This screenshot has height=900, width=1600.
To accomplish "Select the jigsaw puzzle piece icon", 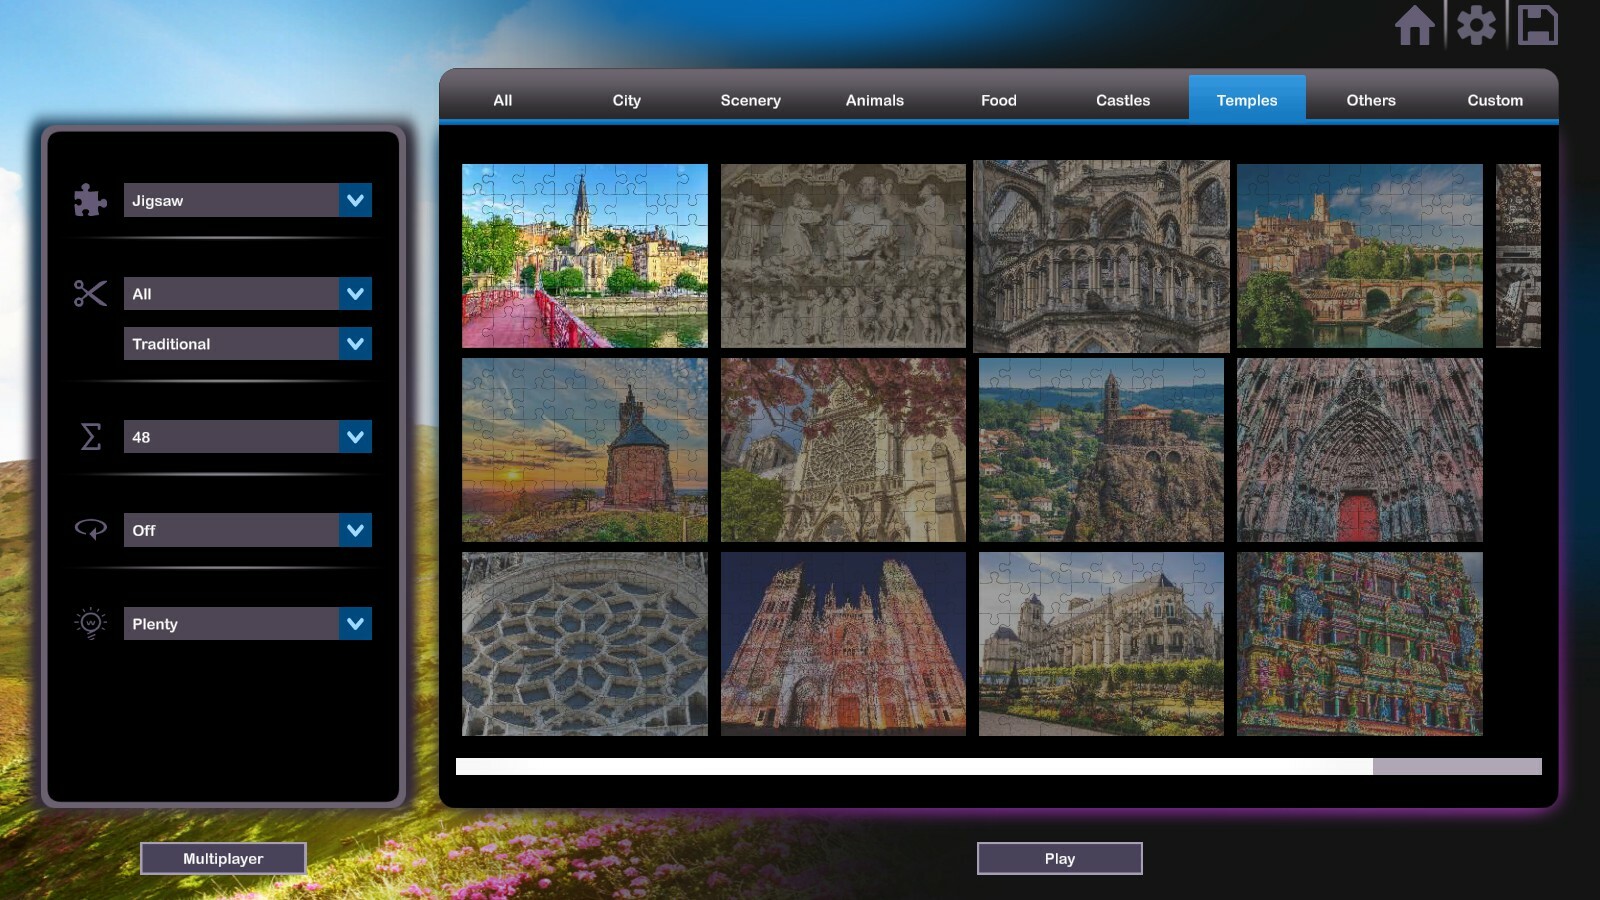I will 89,200.
